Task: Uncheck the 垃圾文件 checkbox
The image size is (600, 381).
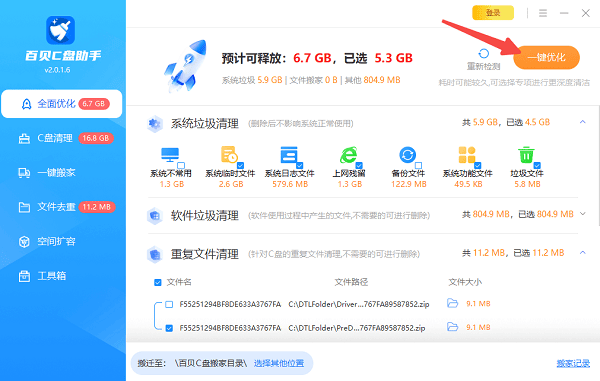Action: tap(537, 165)
